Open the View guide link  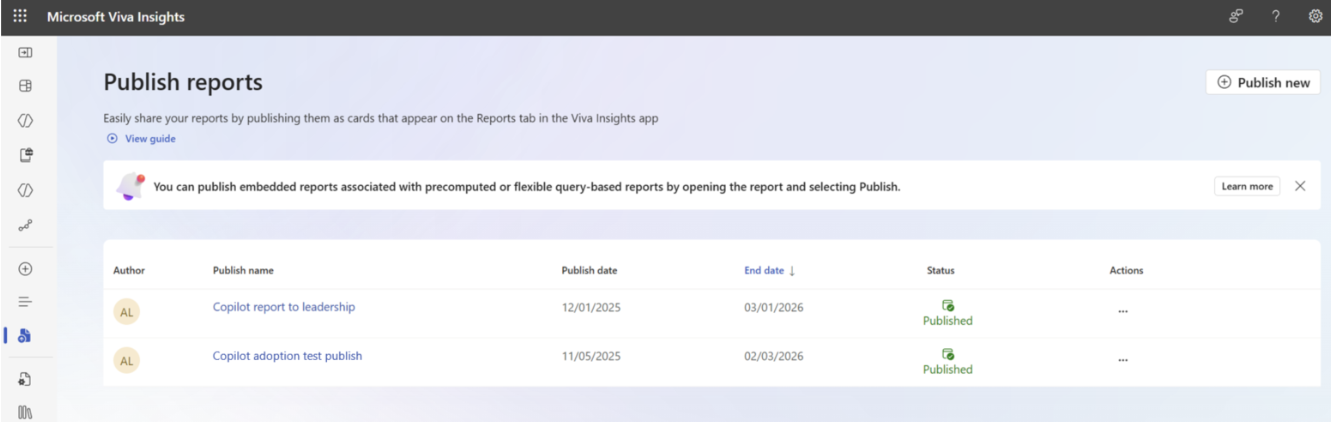coord(141,139)
